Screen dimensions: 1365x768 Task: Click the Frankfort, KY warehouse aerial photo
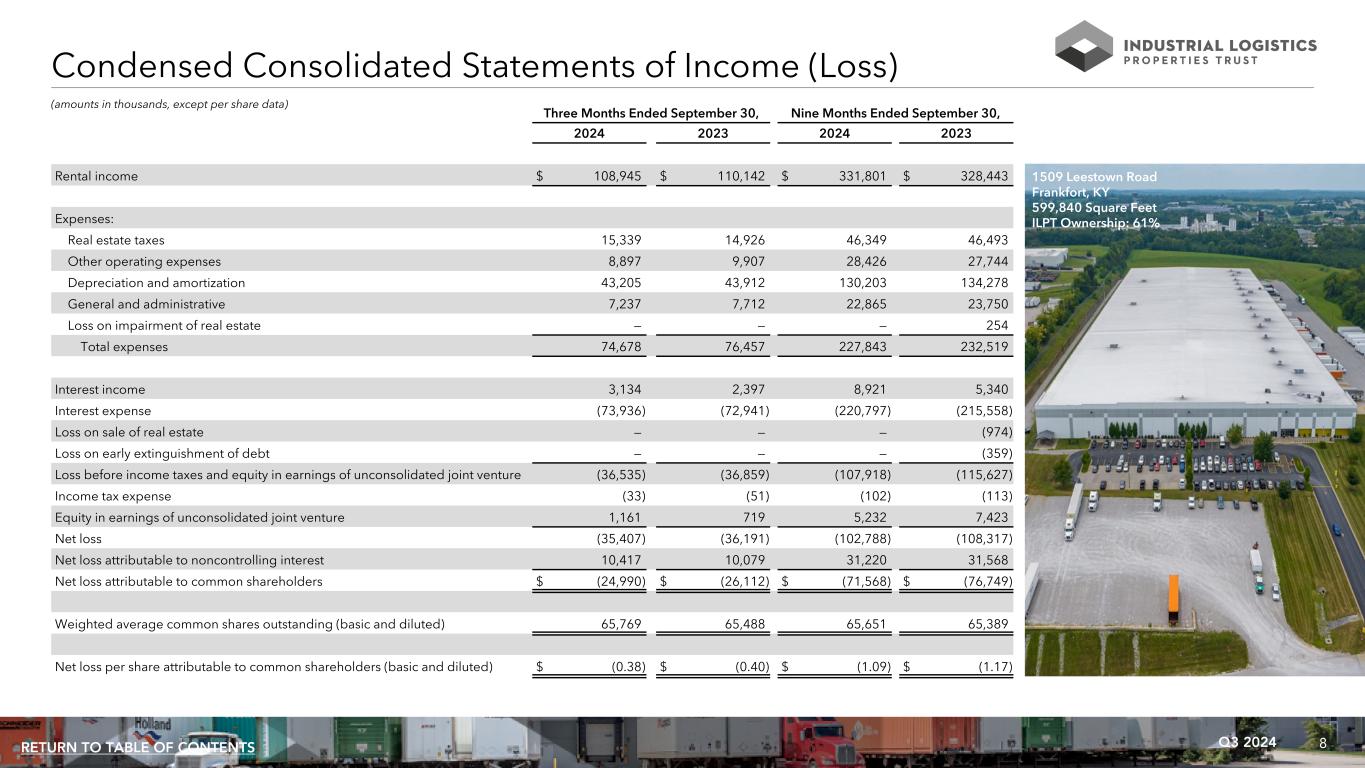1194,450
